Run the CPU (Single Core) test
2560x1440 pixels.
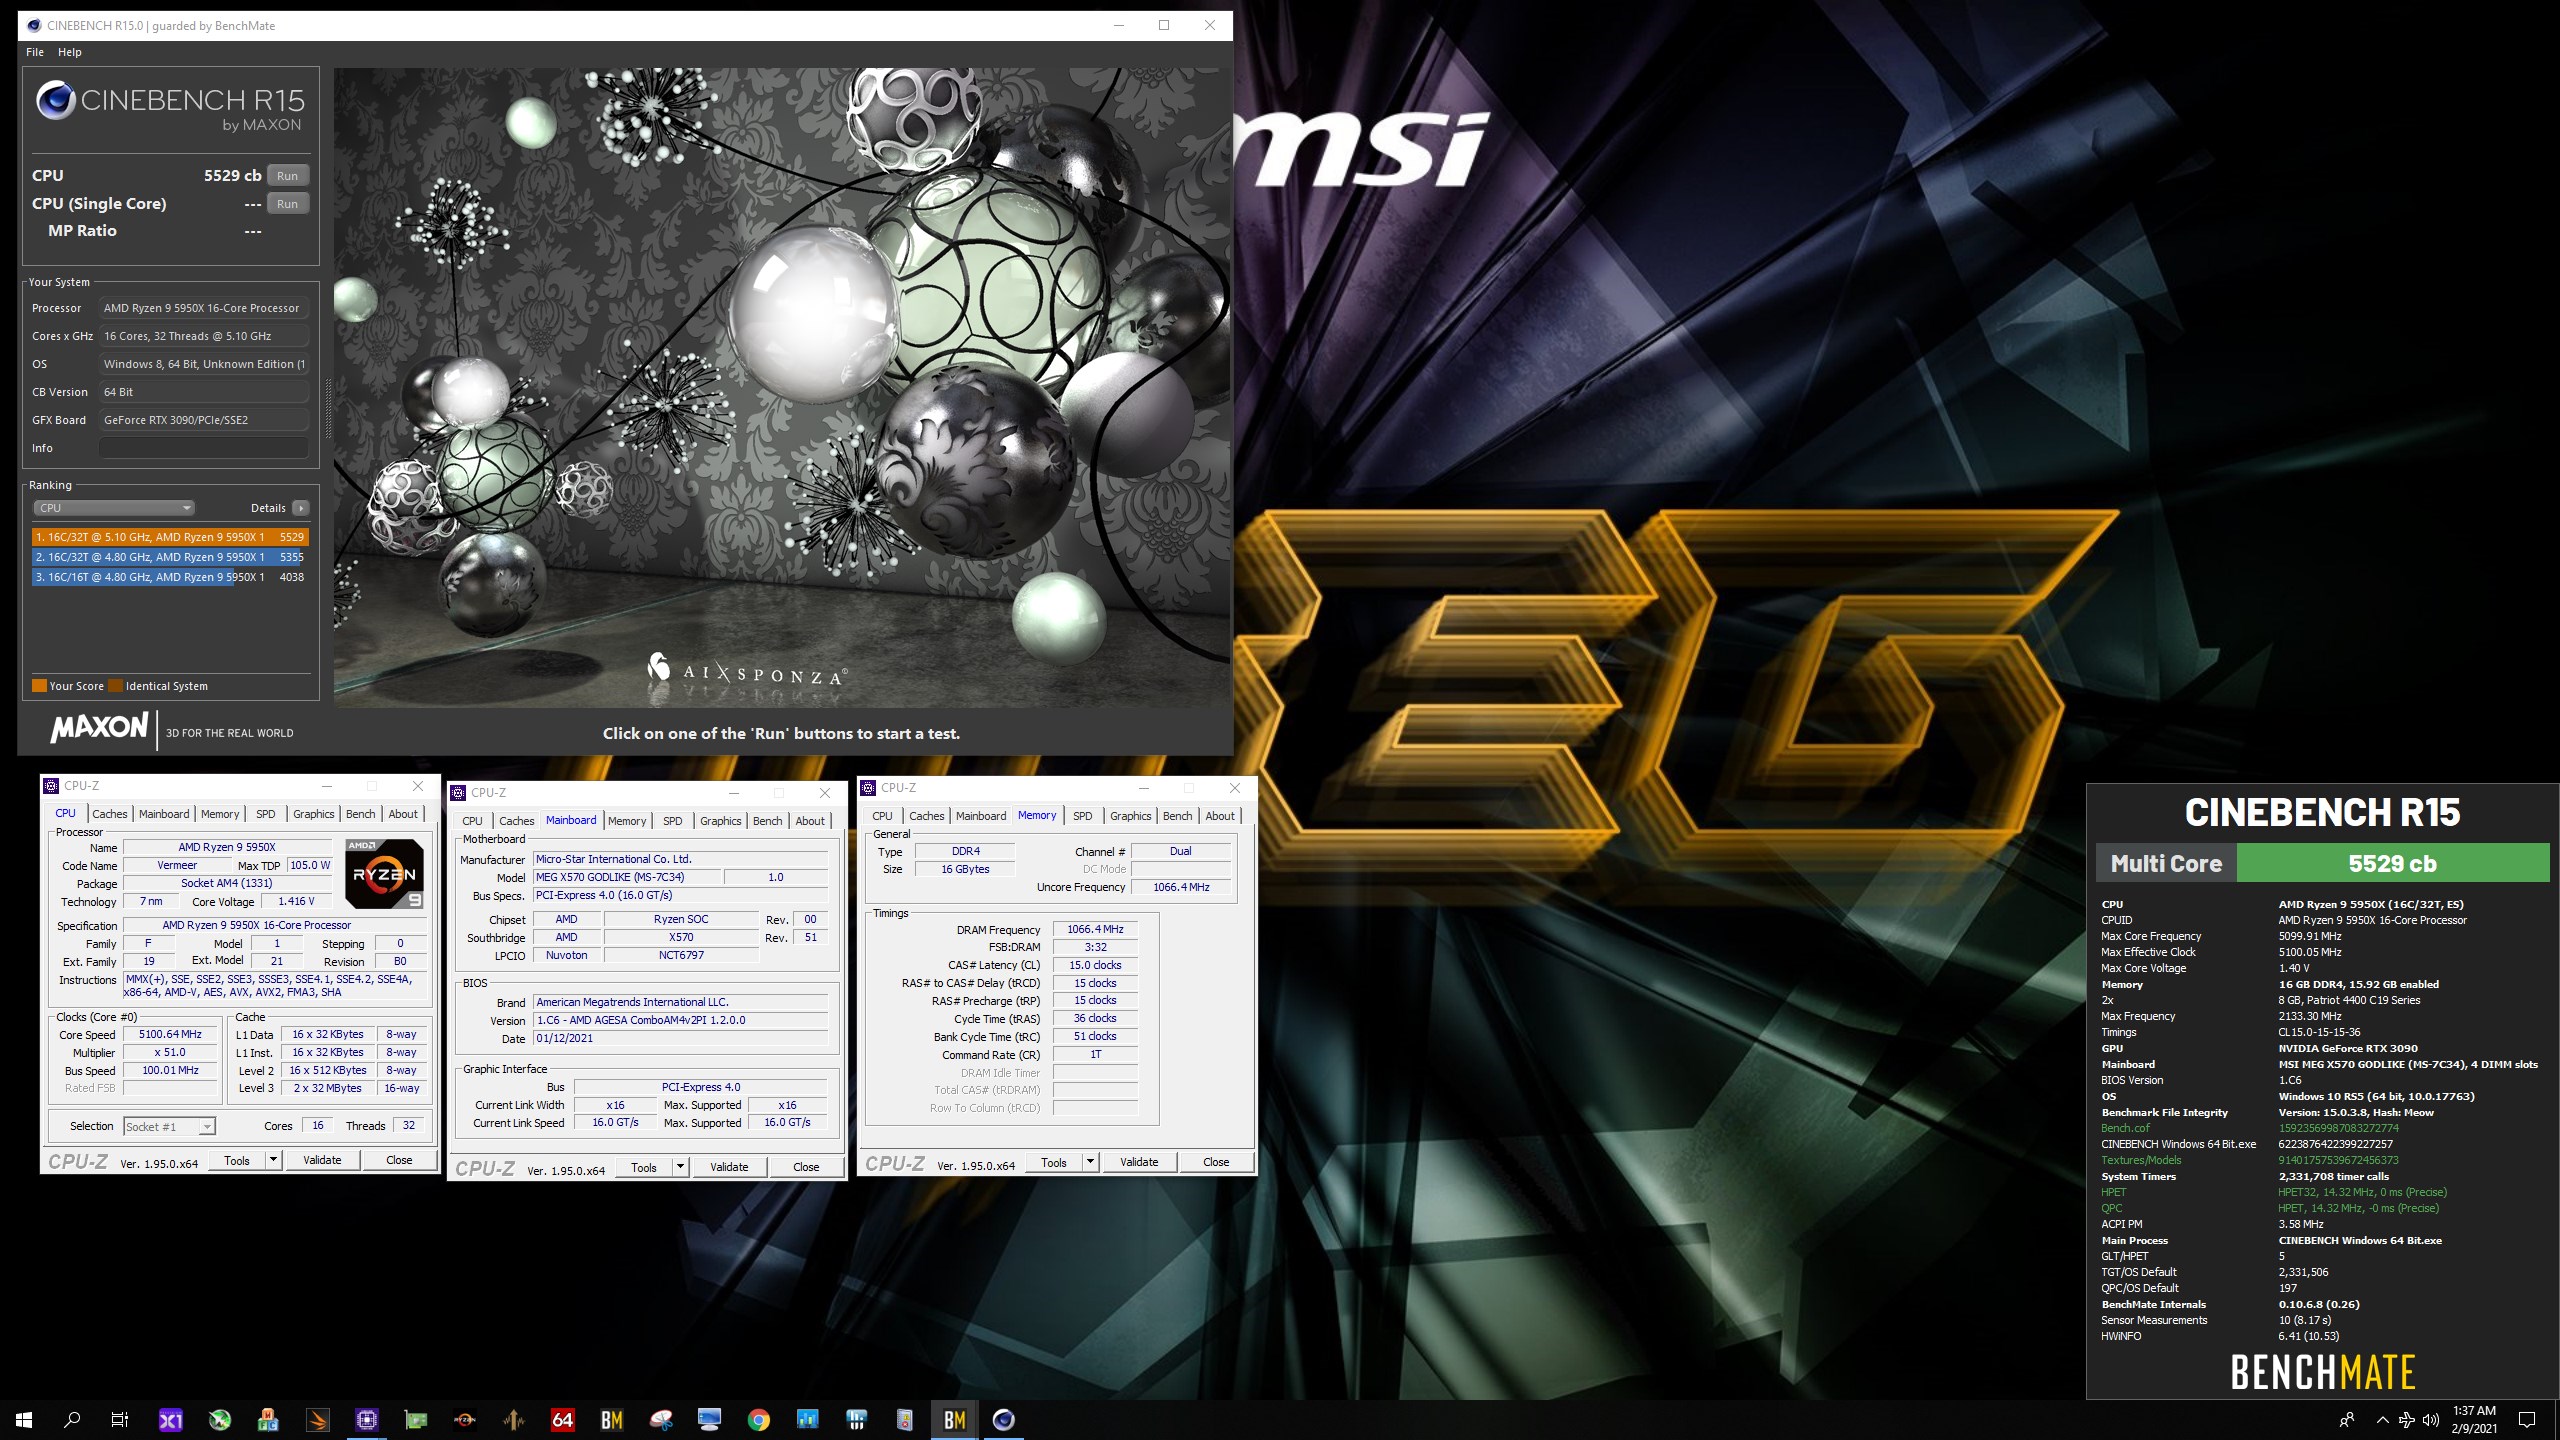pos(287,204)
